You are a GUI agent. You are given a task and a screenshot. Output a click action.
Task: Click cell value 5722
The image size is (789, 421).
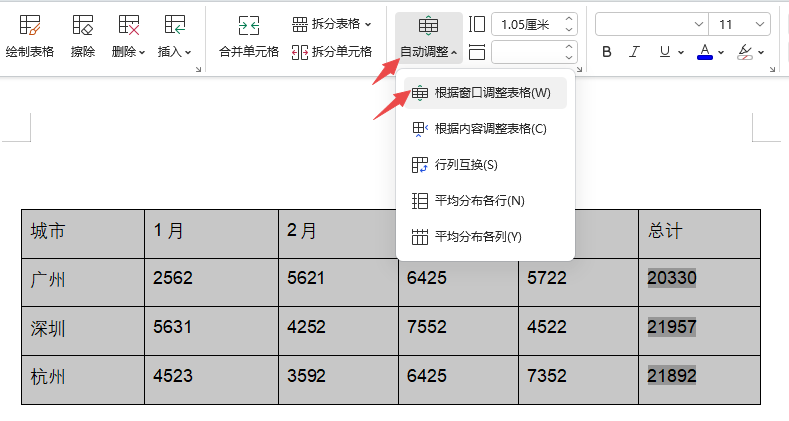[x=546, y=278]
